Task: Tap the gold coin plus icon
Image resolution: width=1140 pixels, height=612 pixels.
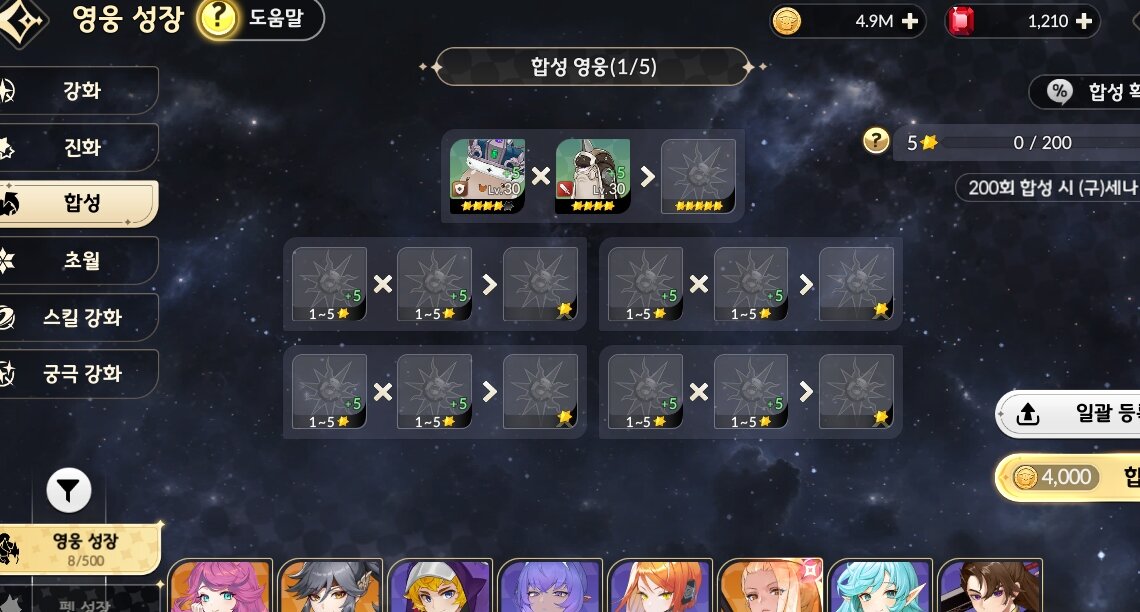Action: (910, 22)
